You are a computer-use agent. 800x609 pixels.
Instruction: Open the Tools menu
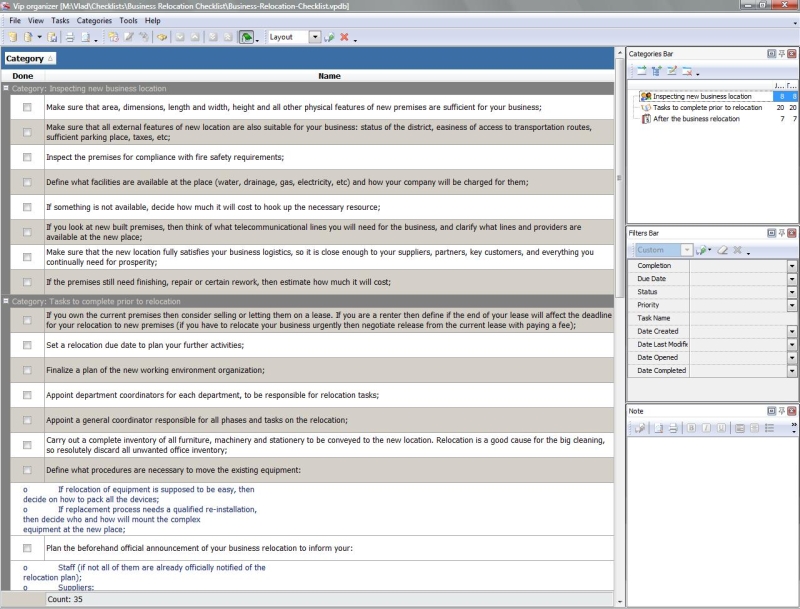point(128,20)
